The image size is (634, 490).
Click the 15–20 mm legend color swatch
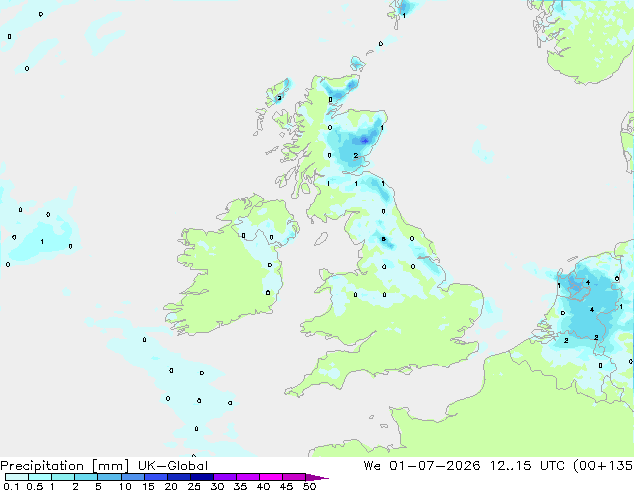(155, 477)
